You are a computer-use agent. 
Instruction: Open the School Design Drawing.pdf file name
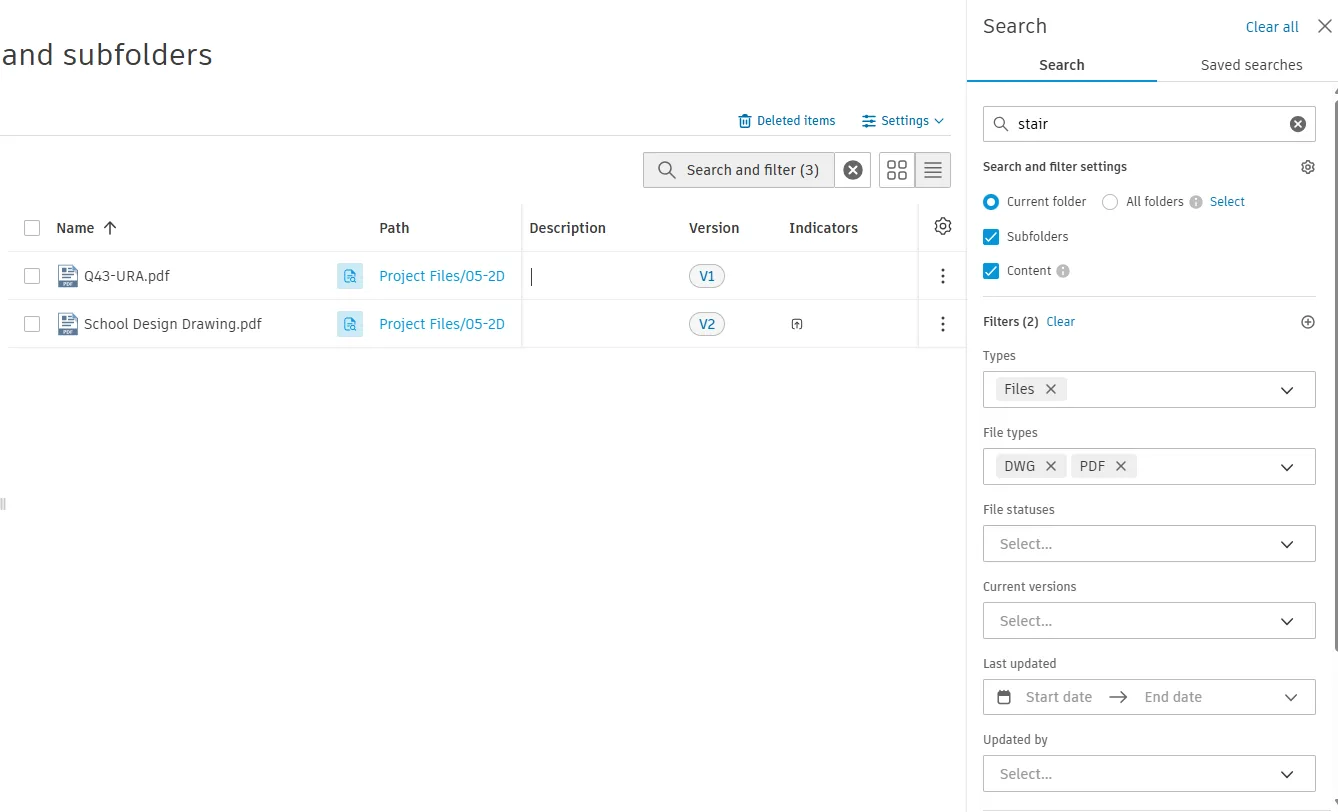(173, 324)
